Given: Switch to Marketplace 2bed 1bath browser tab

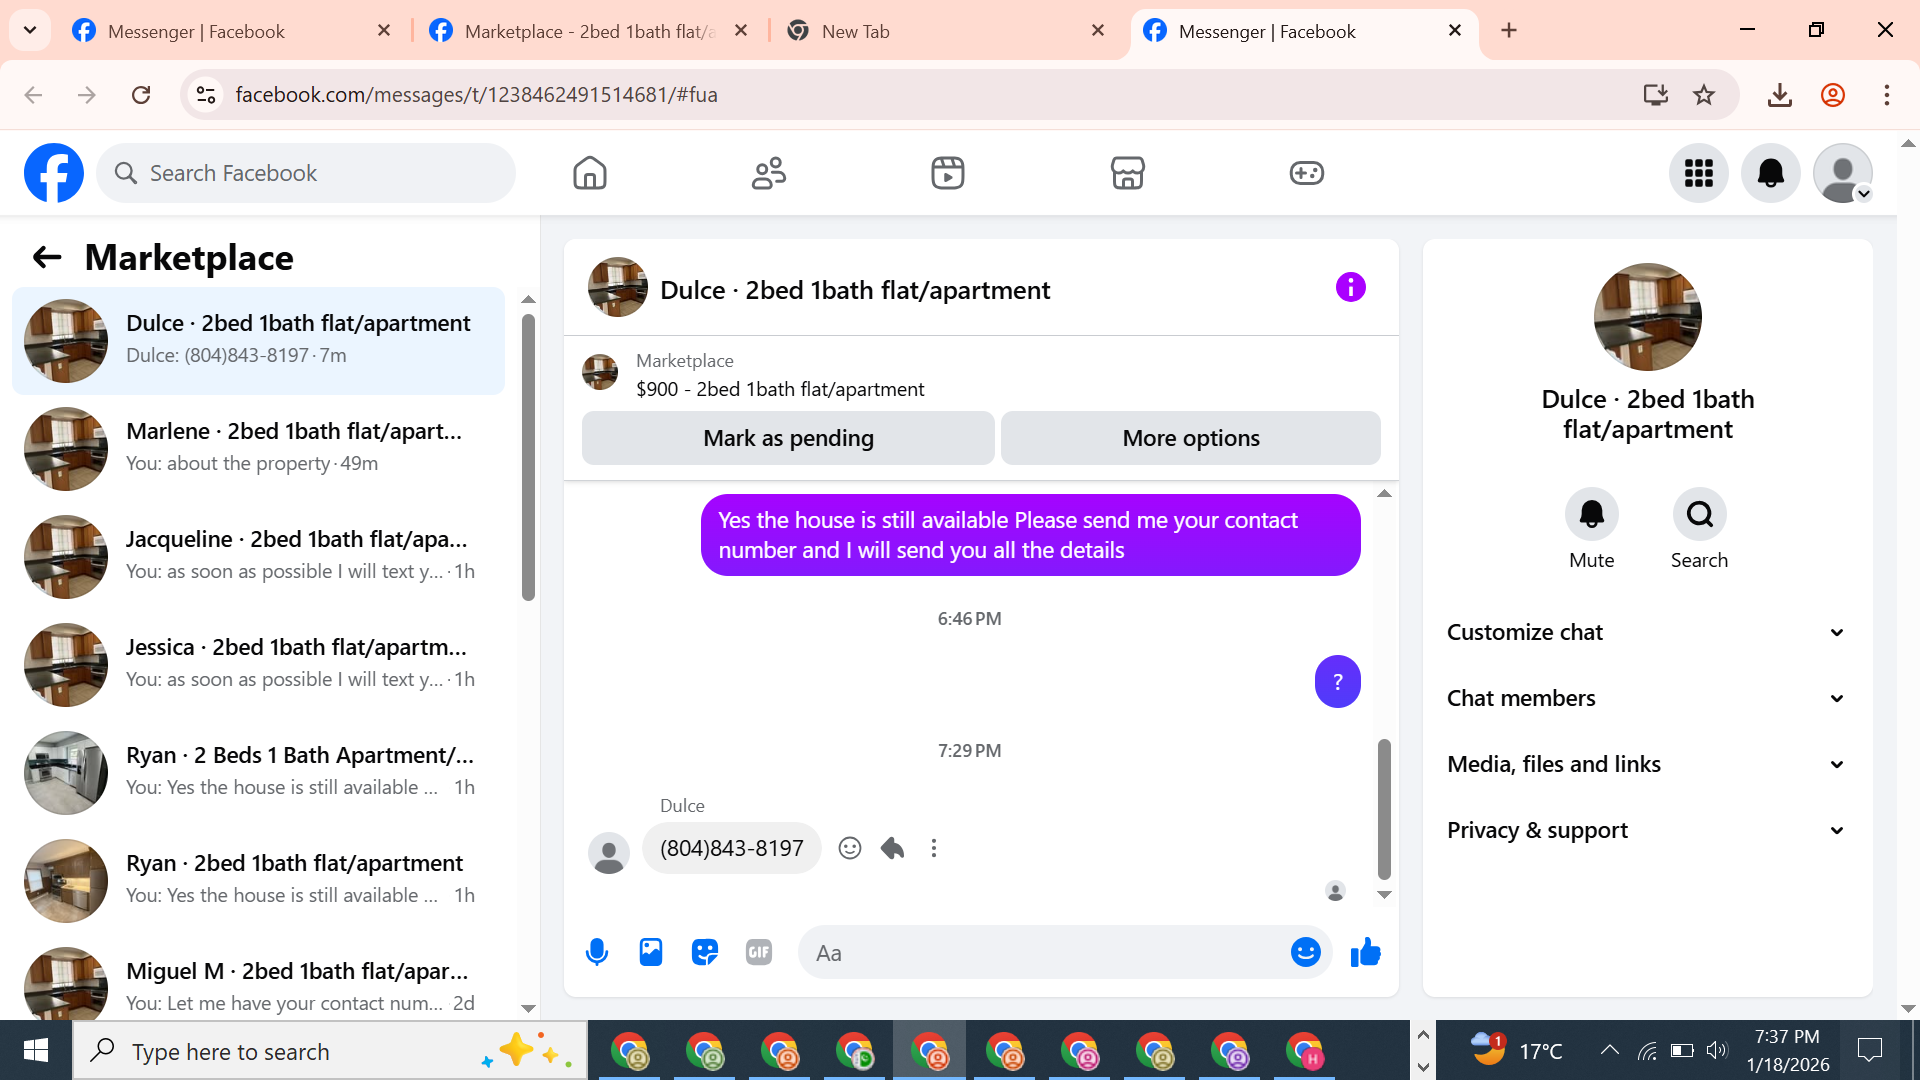Looking at the screenshot, I should coord(590,31).
